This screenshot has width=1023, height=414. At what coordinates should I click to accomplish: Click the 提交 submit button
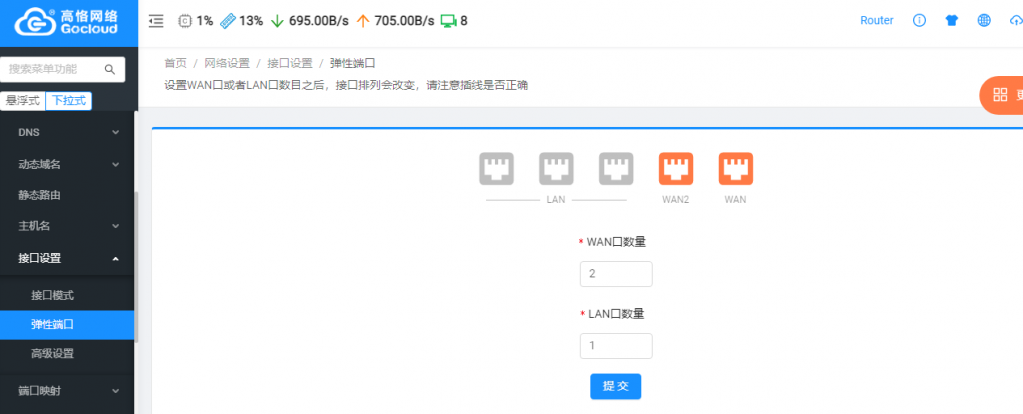(x=615, y=386)
